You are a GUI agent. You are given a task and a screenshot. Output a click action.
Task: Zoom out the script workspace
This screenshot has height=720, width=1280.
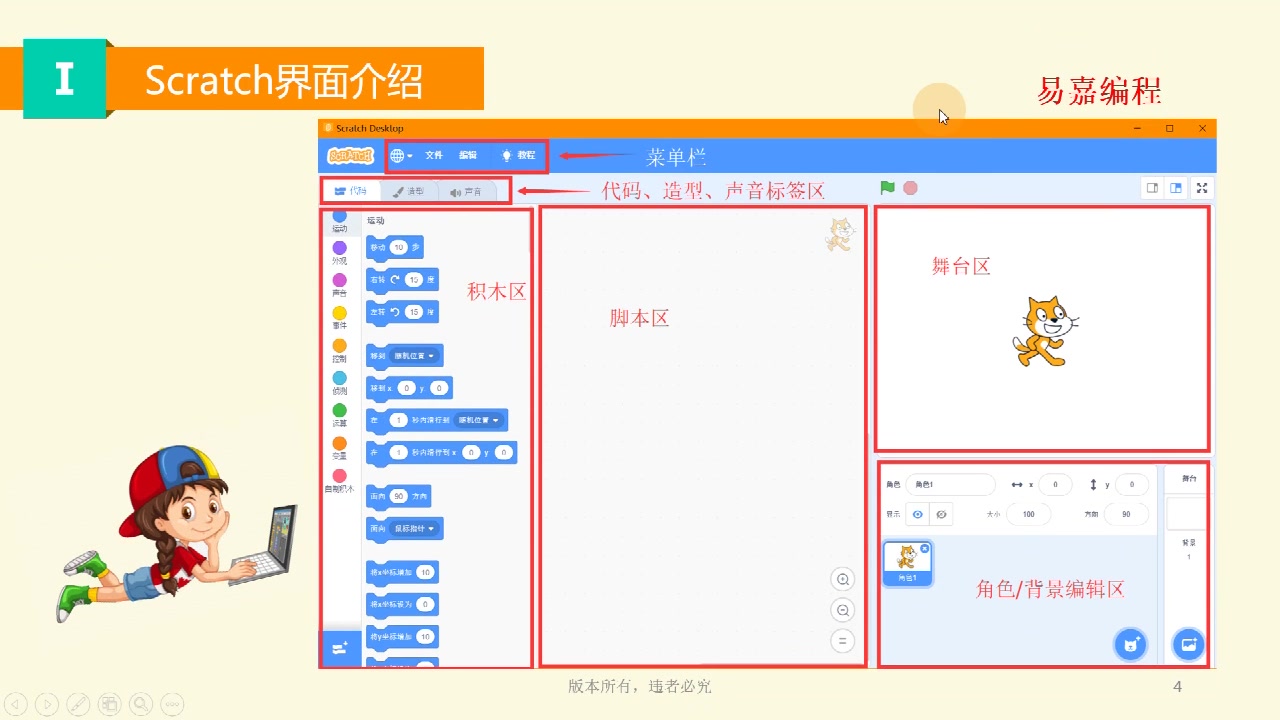pyautogui.click(x=843, y=610)
